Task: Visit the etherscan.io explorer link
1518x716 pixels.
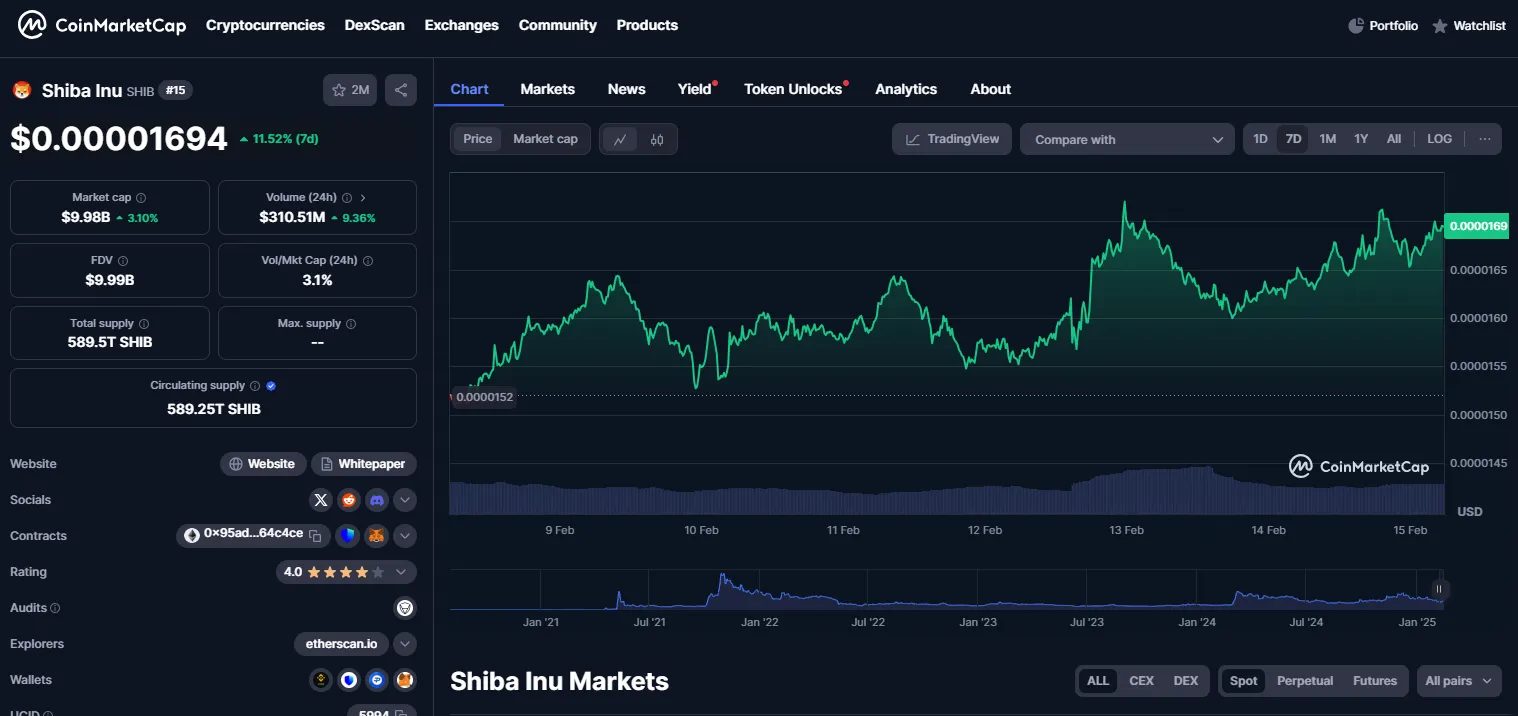Action: click(340, 643)
